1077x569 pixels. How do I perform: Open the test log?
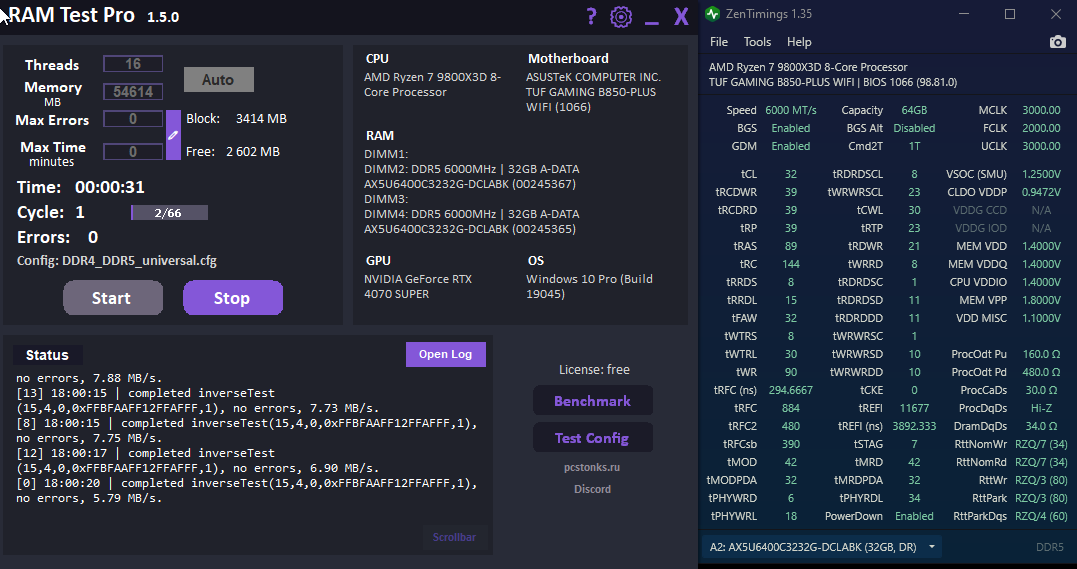tap(446, 355)
